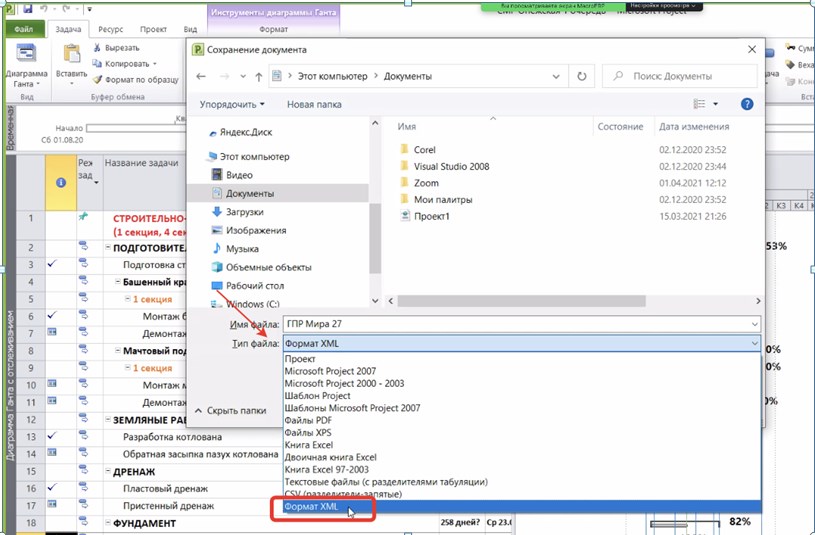Click the Новая папка button

(x=314, y=104)
